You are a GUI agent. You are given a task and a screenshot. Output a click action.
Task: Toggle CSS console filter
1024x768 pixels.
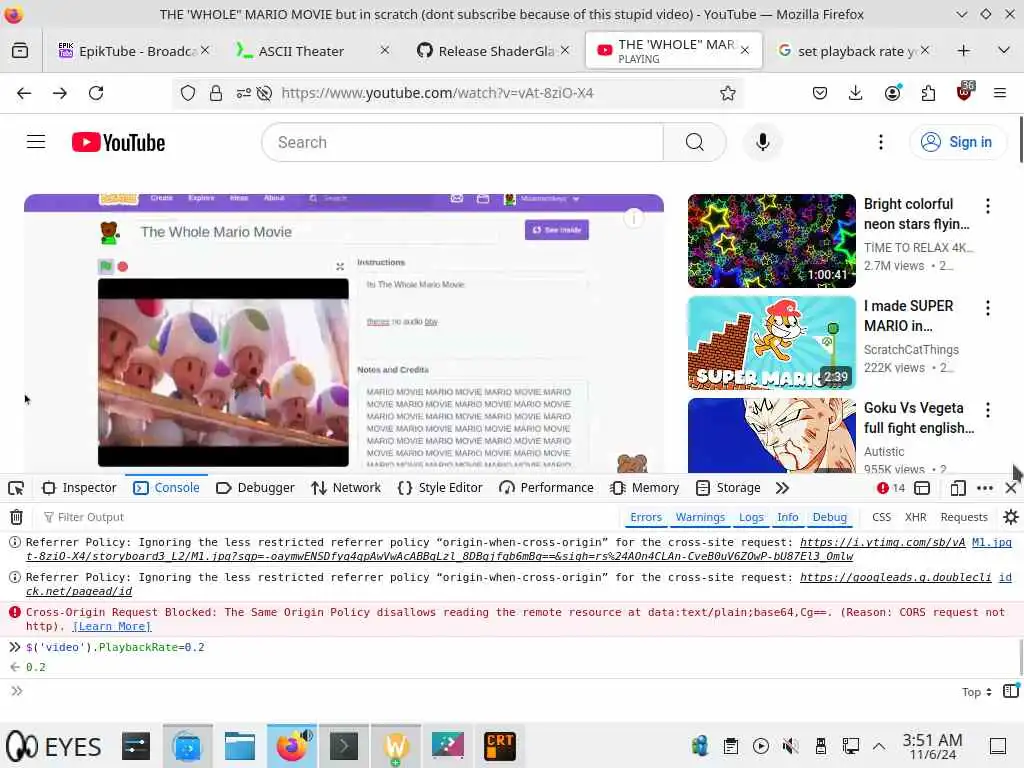pos(882,517)
